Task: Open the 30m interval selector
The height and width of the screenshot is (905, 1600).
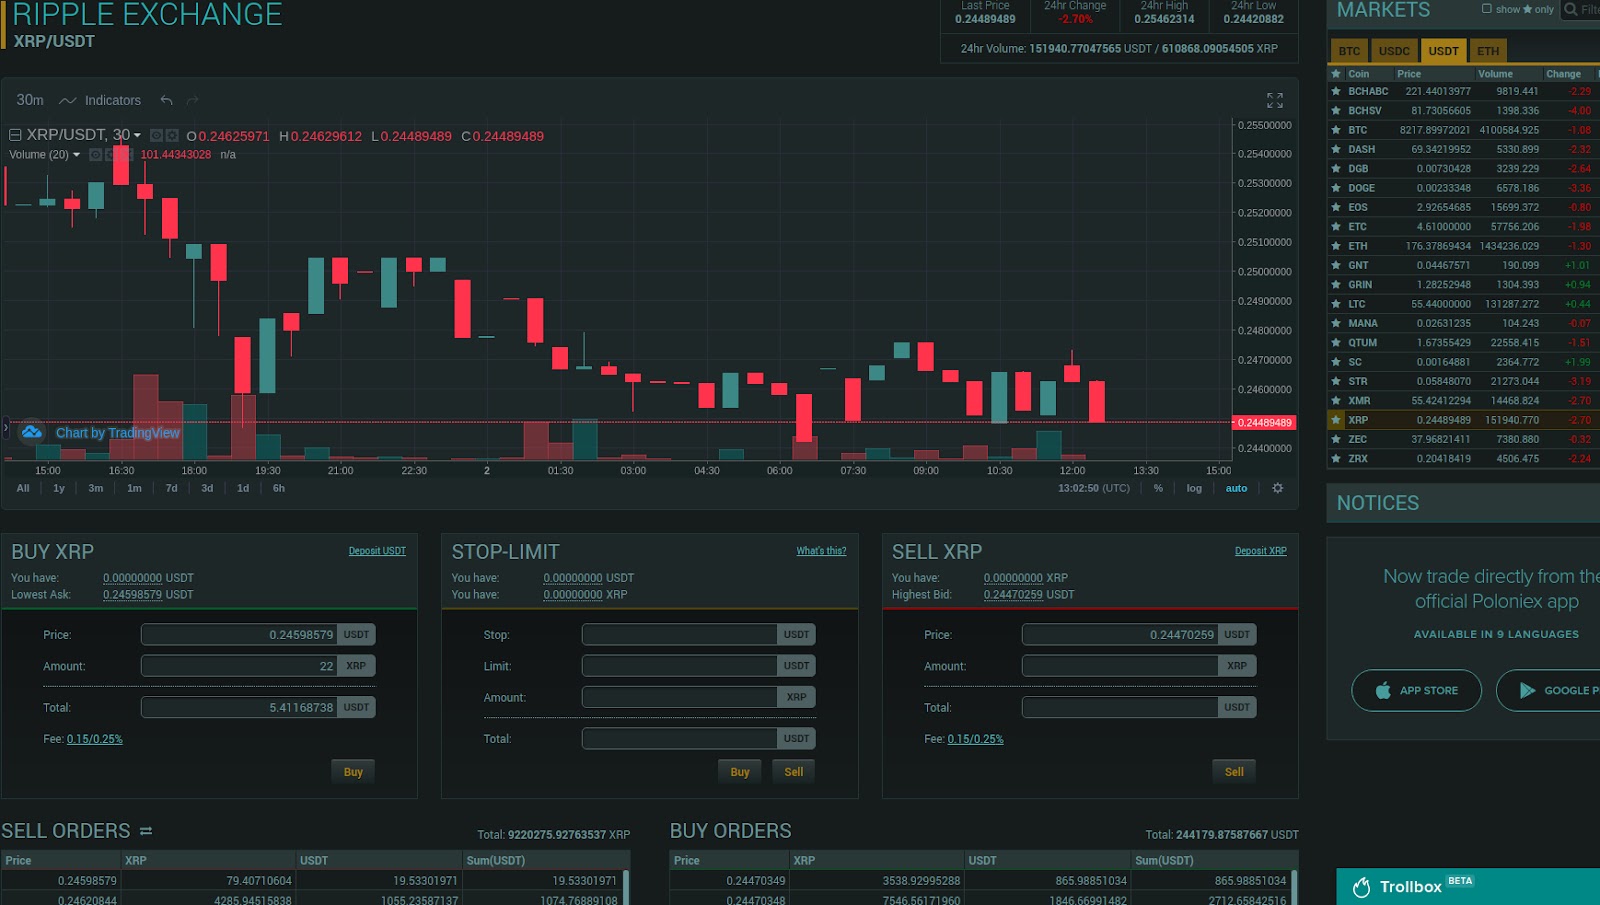Action: point(30,100)
